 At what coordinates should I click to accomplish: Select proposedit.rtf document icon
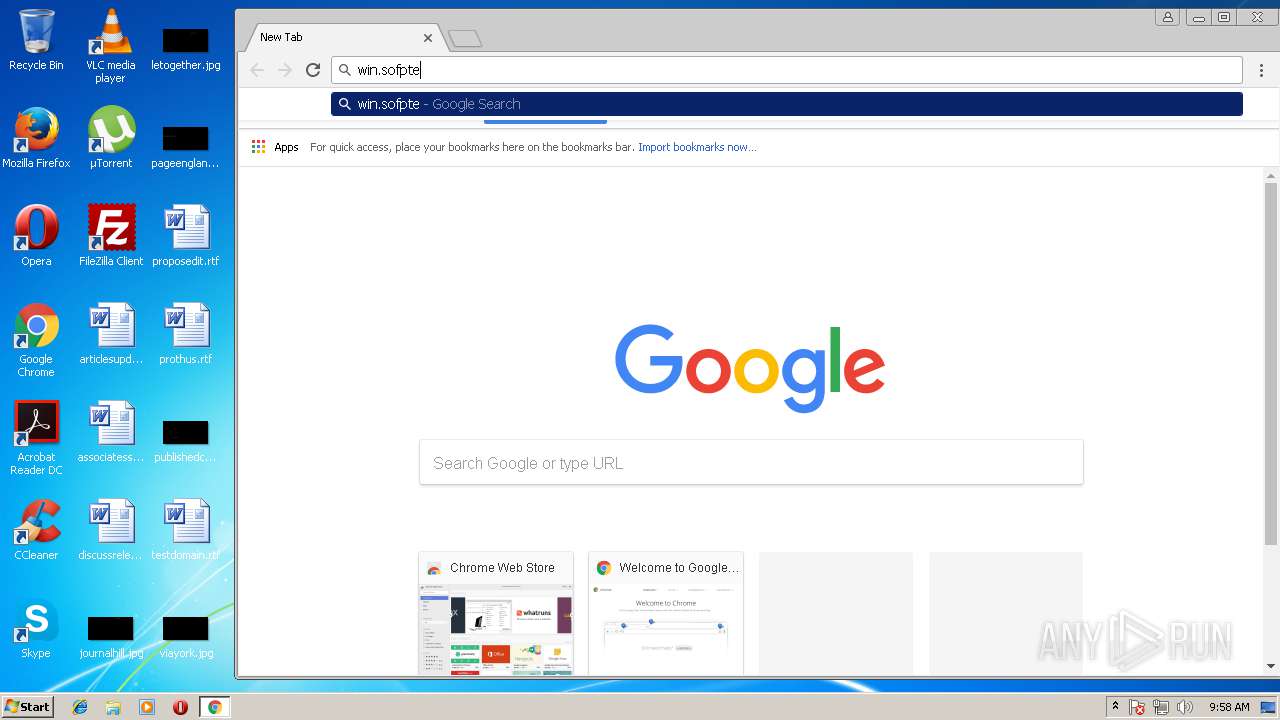(185, 236)
